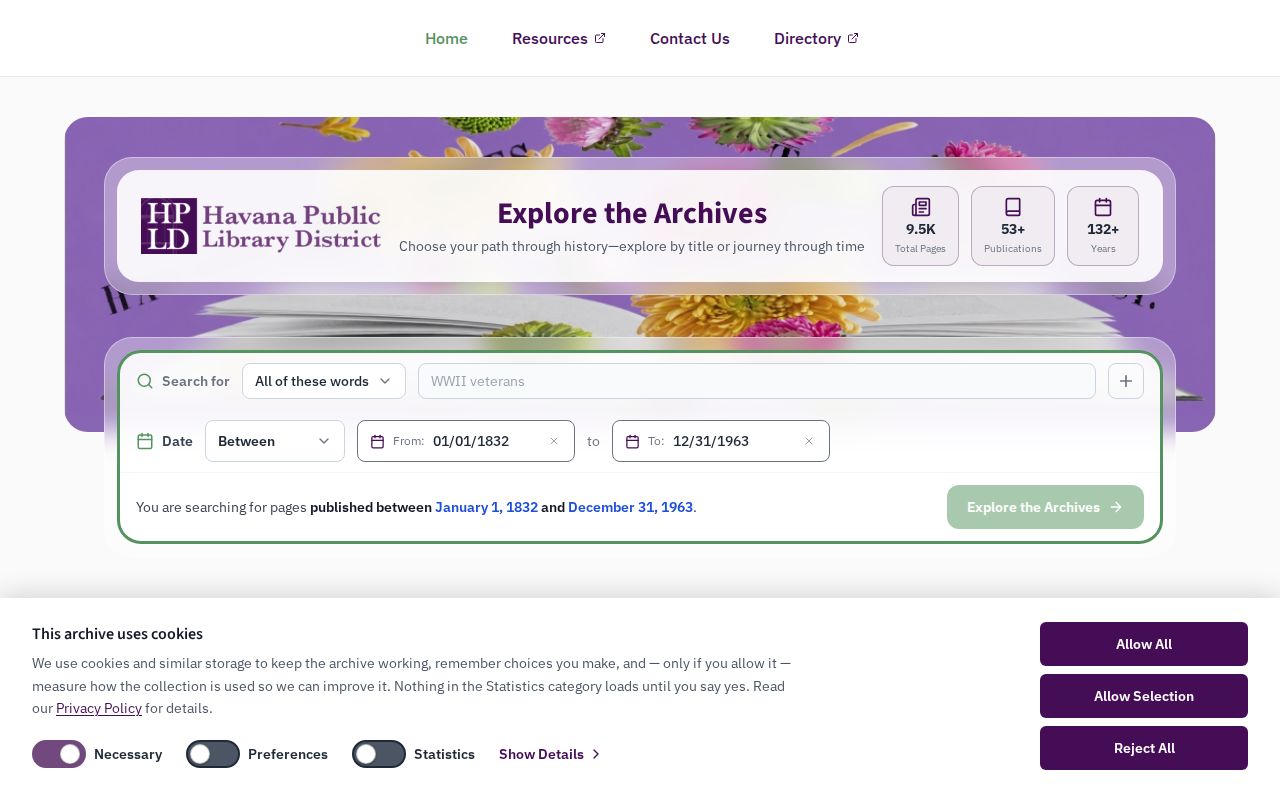Click the arrow icon on Explore the Archives
The image size is (1280, 800).
coord(1116,507)
